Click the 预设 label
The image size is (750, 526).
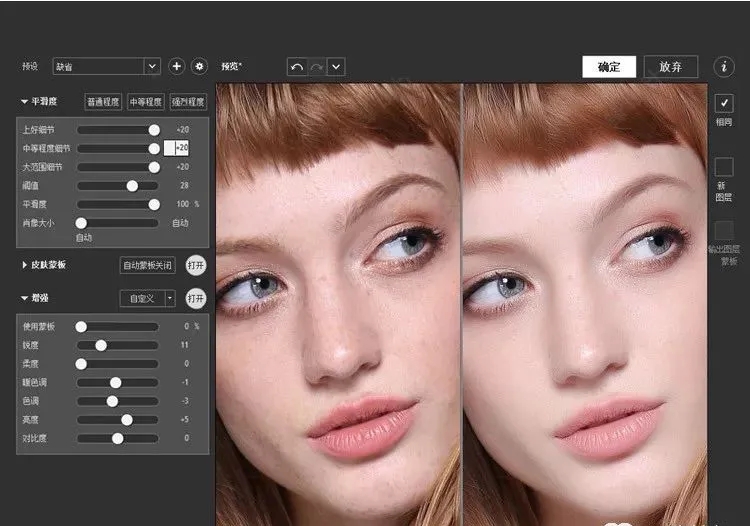pos(30,66)
